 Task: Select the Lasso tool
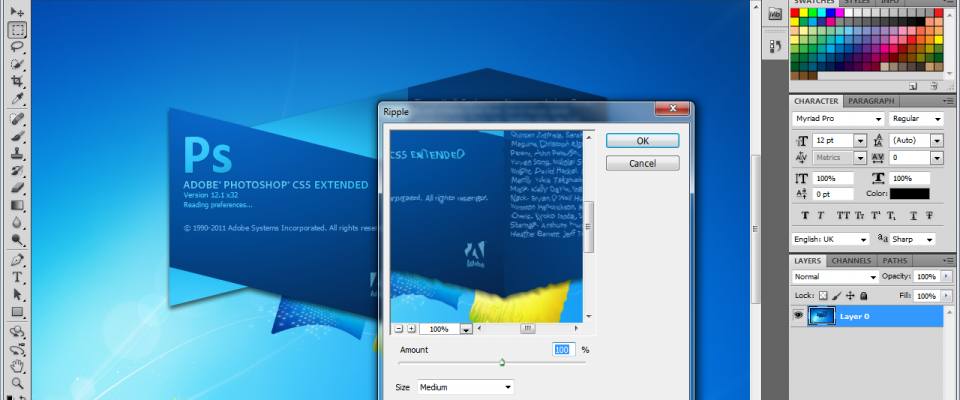click(x=17, y=47)
